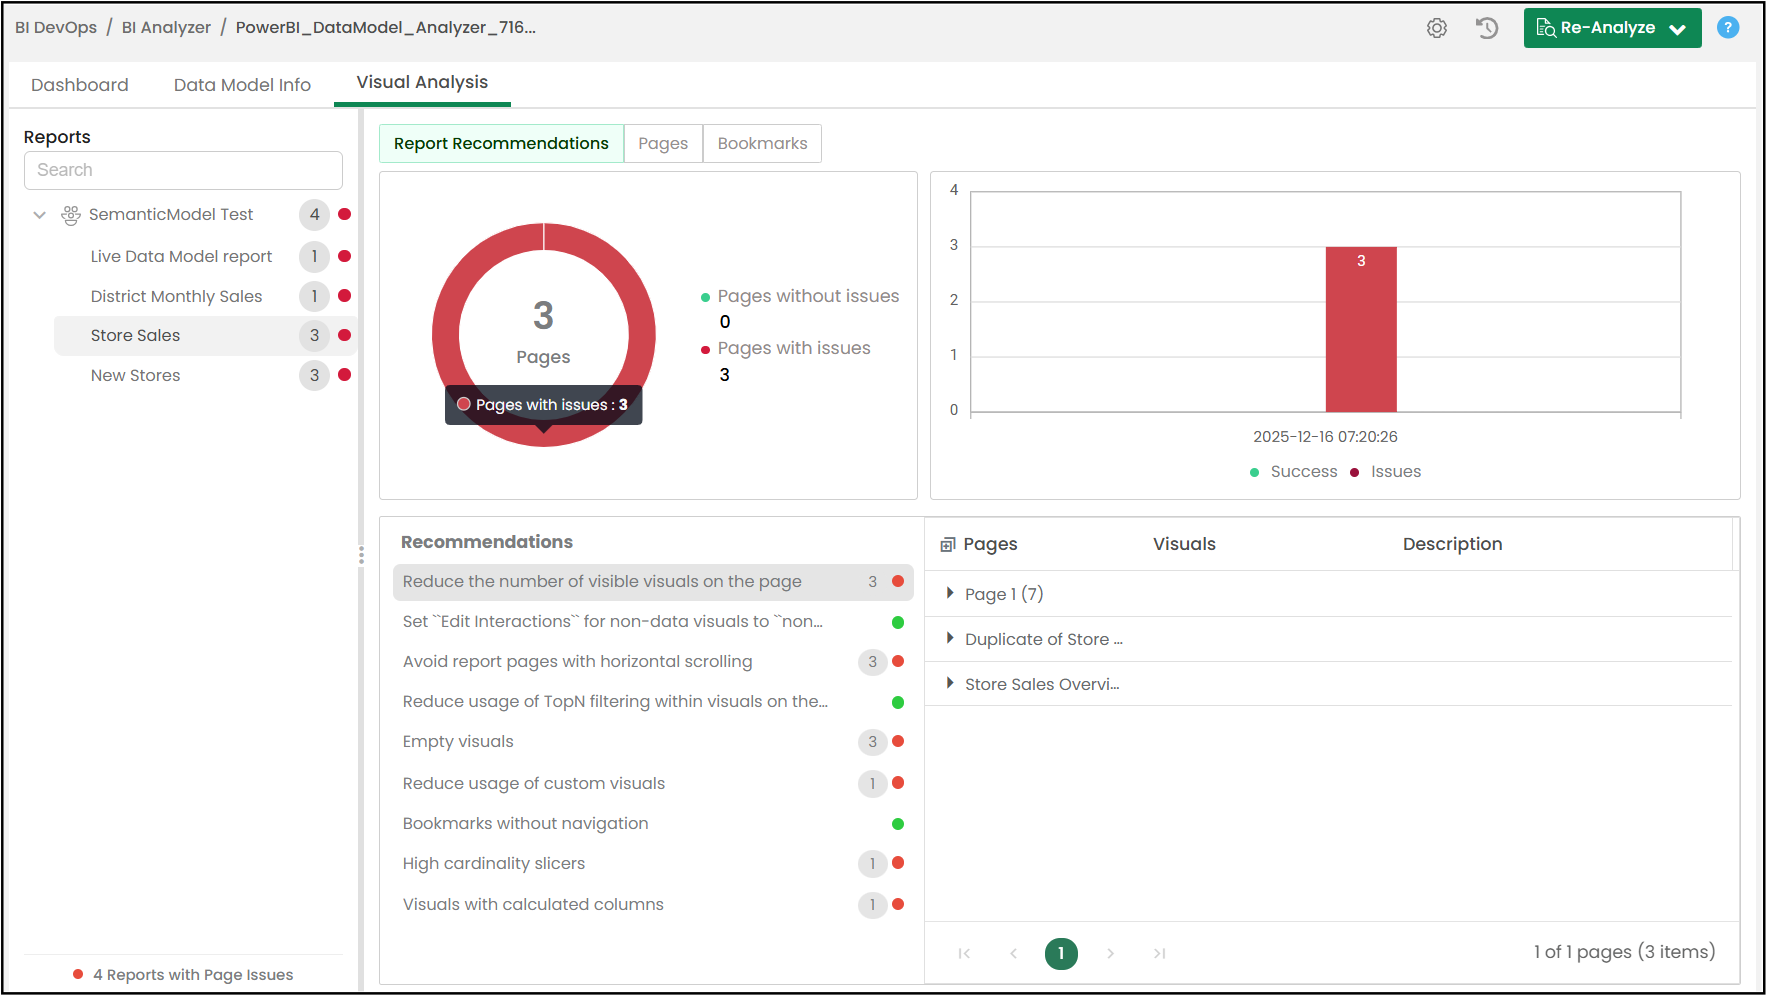Open the analysis history clock icon
The height and width of the screenshot is (995, 1766).
[1487, 28]
